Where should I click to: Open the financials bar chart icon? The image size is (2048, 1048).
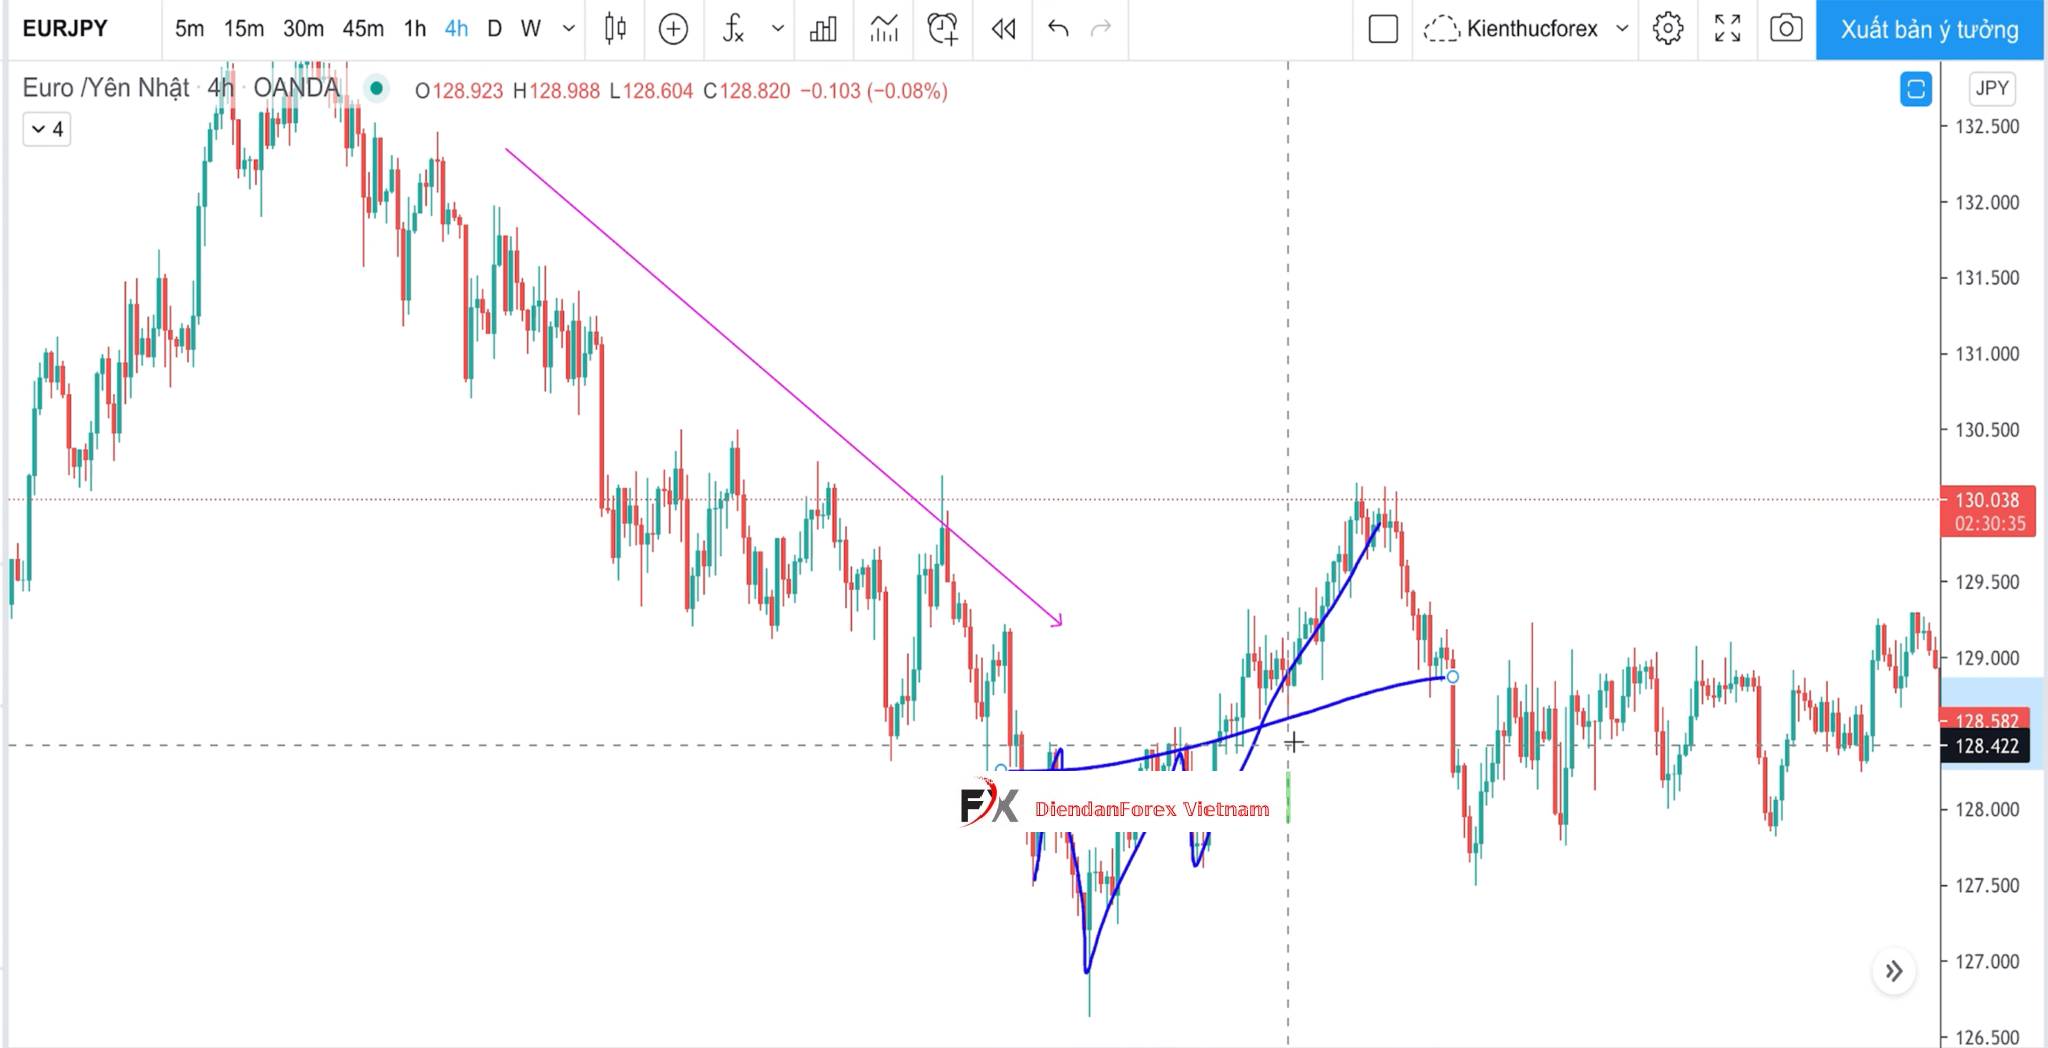coord(824,29)
